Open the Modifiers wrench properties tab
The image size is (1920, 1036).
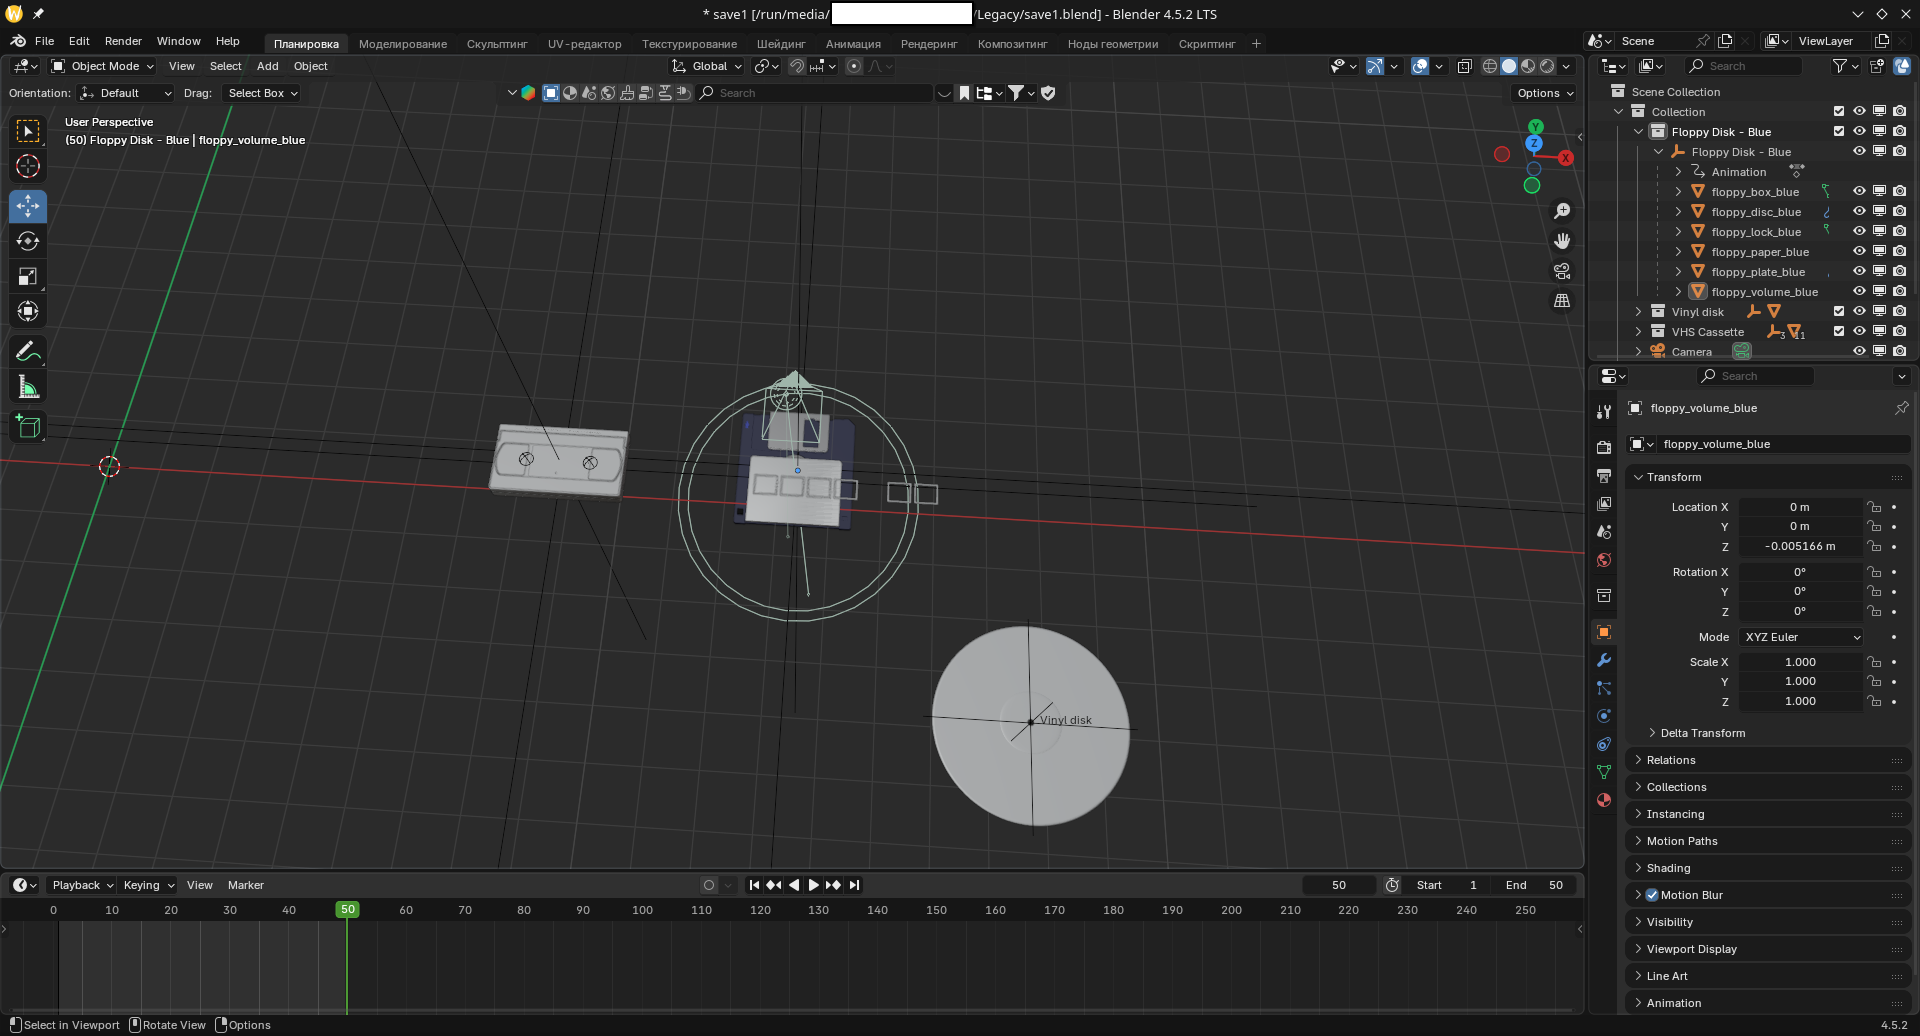click(x=1604, y=660)
